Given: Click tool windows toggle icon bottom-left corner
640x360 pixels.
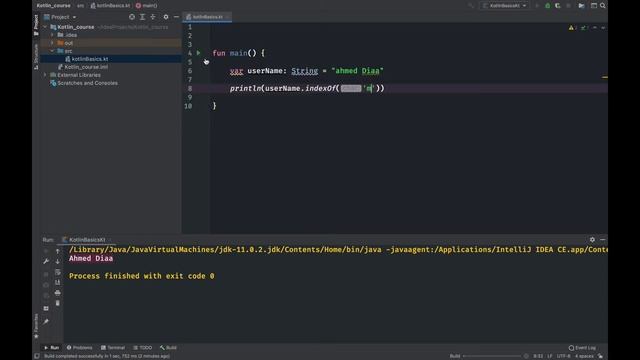Looking at the screenshot, I should (x=37, y=356).
